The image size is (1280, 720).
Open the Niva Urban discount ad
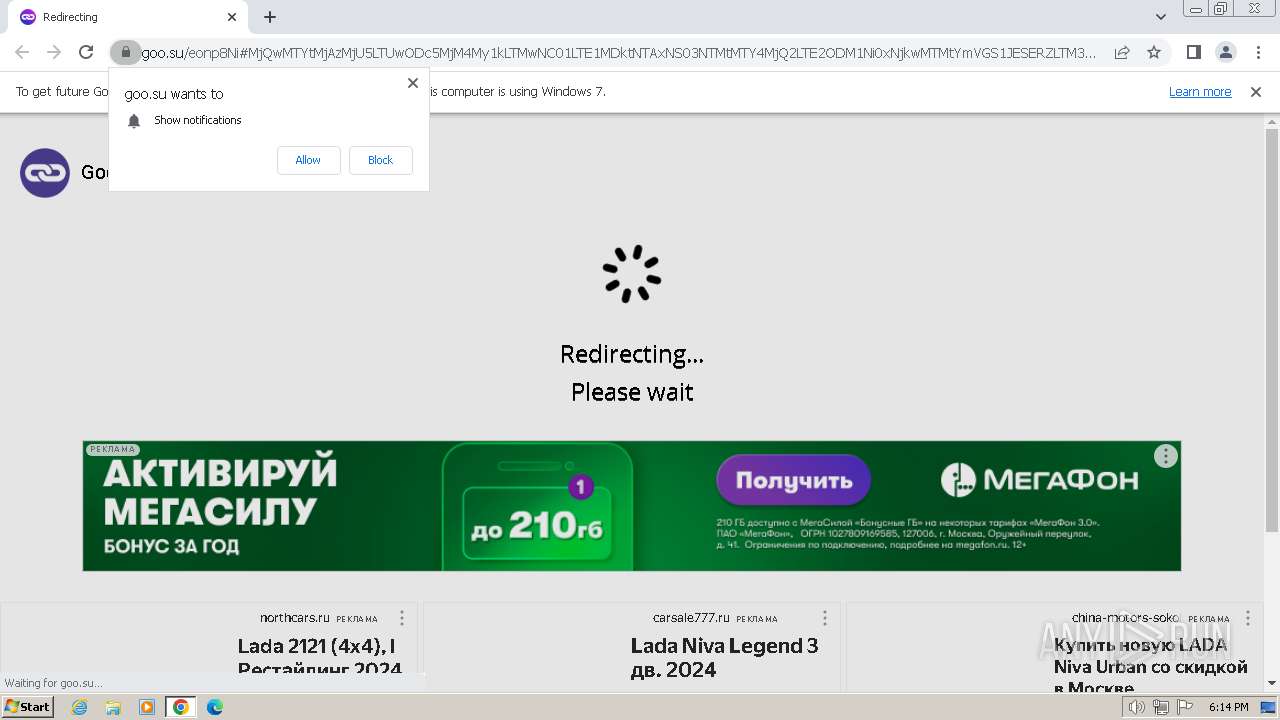click(1151, 665)
